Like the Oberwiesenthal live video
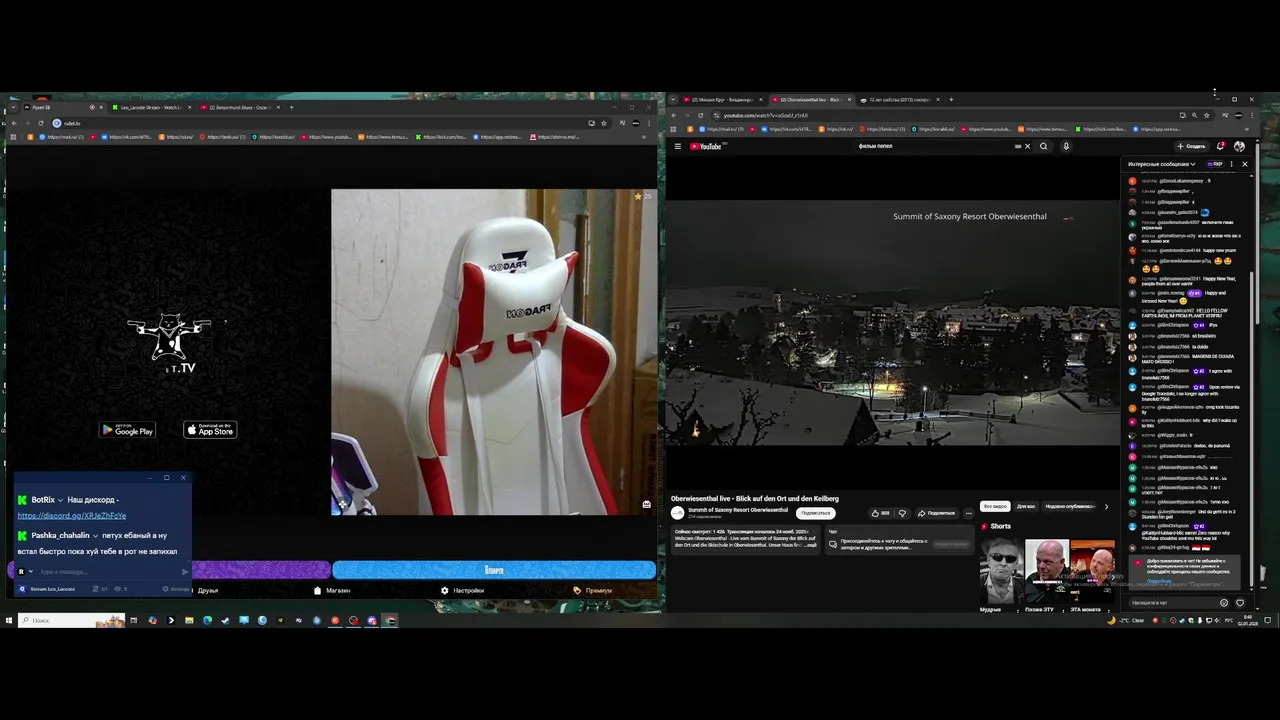 [881, 513]
